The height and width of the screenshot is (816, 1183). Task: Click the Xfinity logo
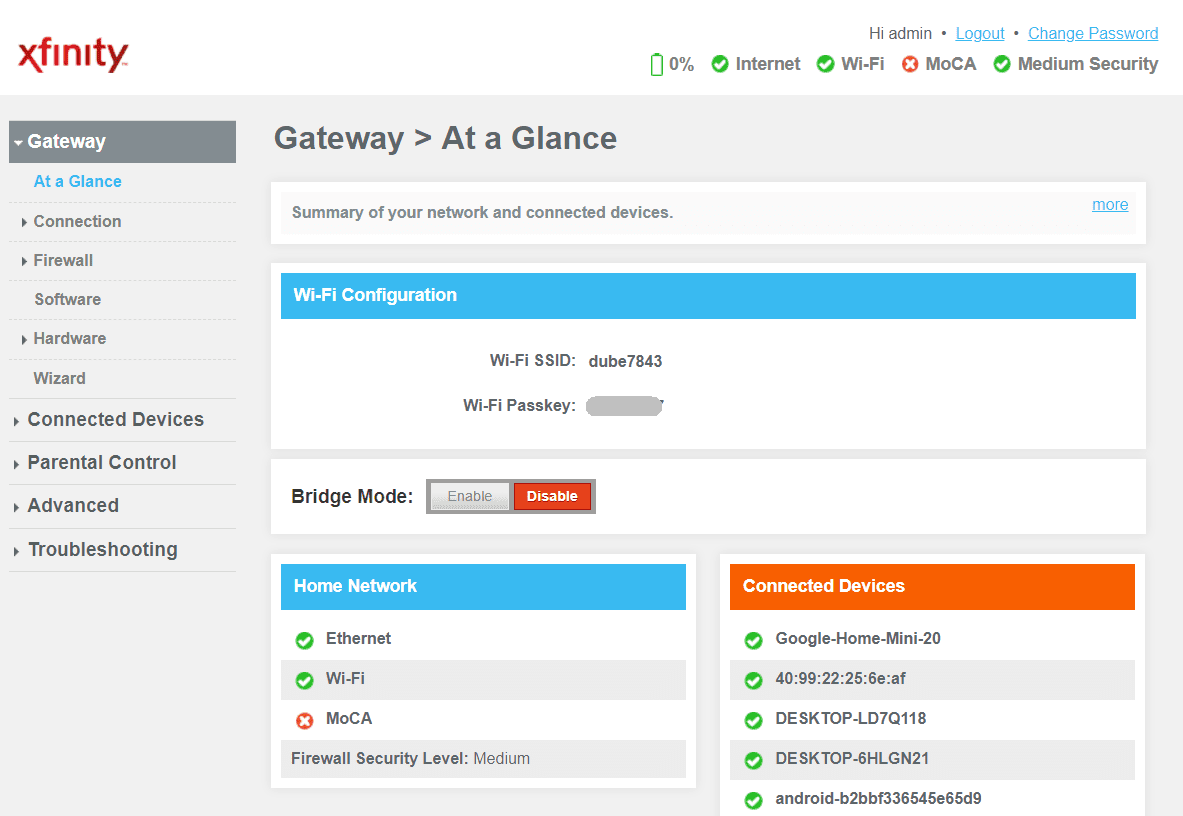[73, 54]
